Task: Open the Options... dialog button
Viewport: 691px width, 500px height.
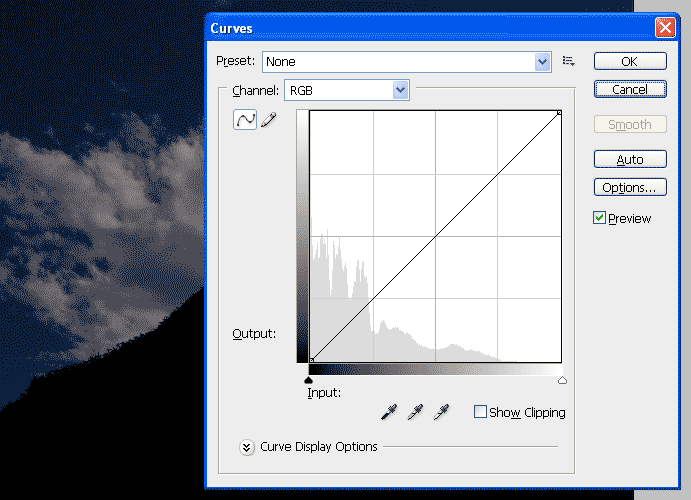Action: point(630,188)
